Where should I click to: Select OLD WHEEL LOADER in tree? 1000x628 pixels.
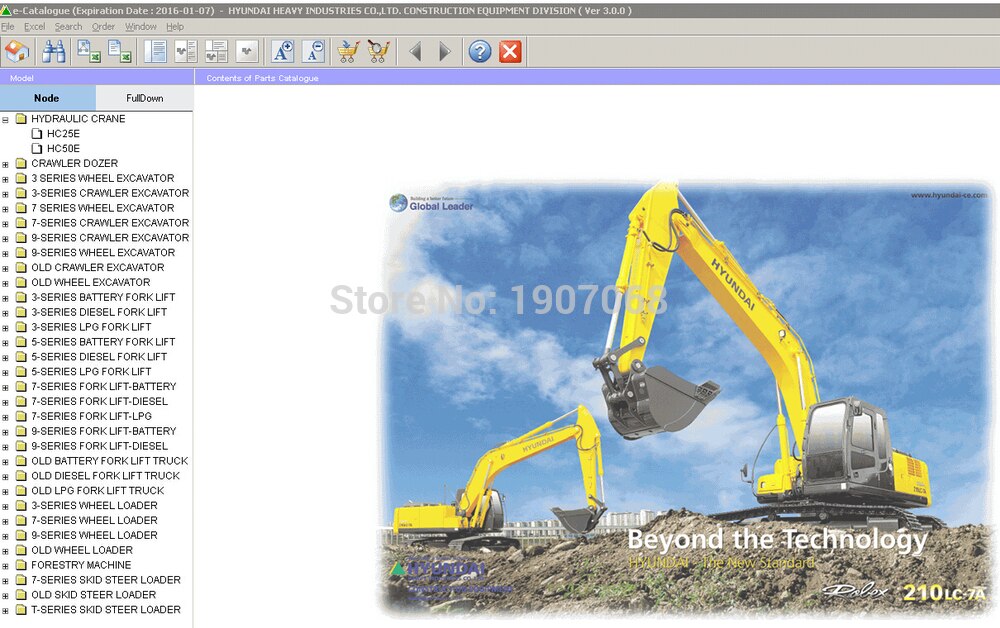coord(82,550)
